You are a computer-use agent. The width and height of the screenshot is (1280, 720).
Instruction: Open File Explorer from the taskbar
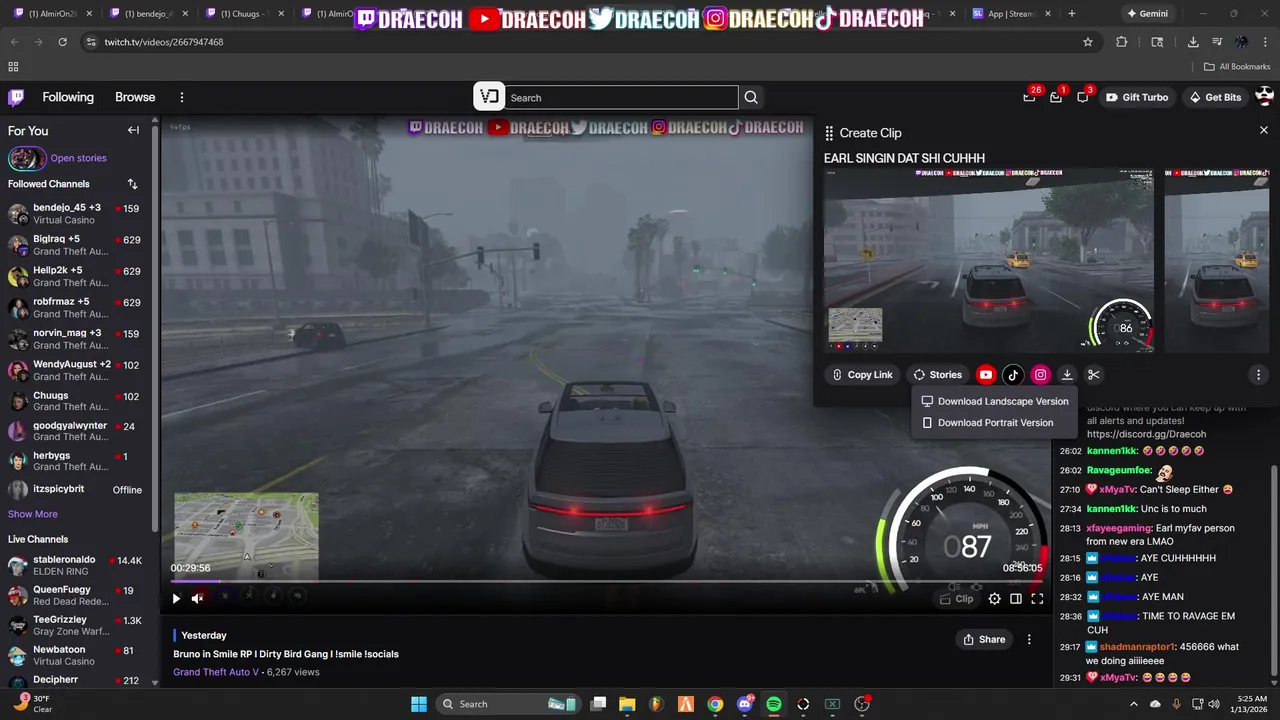(x=627, y=704)
